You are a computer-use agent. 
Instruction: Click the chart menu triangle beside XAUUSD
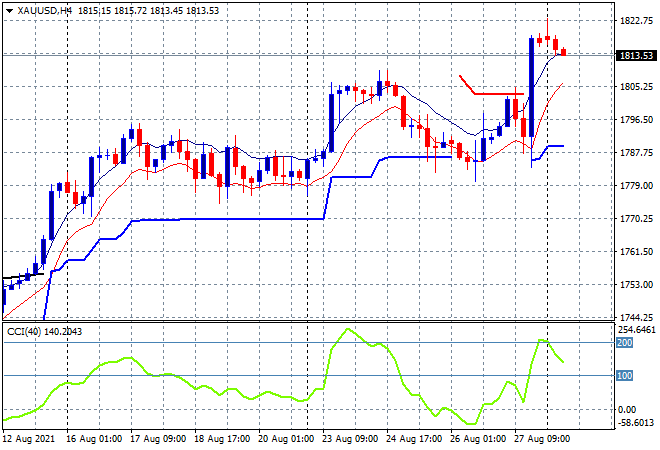click(x=9, y=11)
